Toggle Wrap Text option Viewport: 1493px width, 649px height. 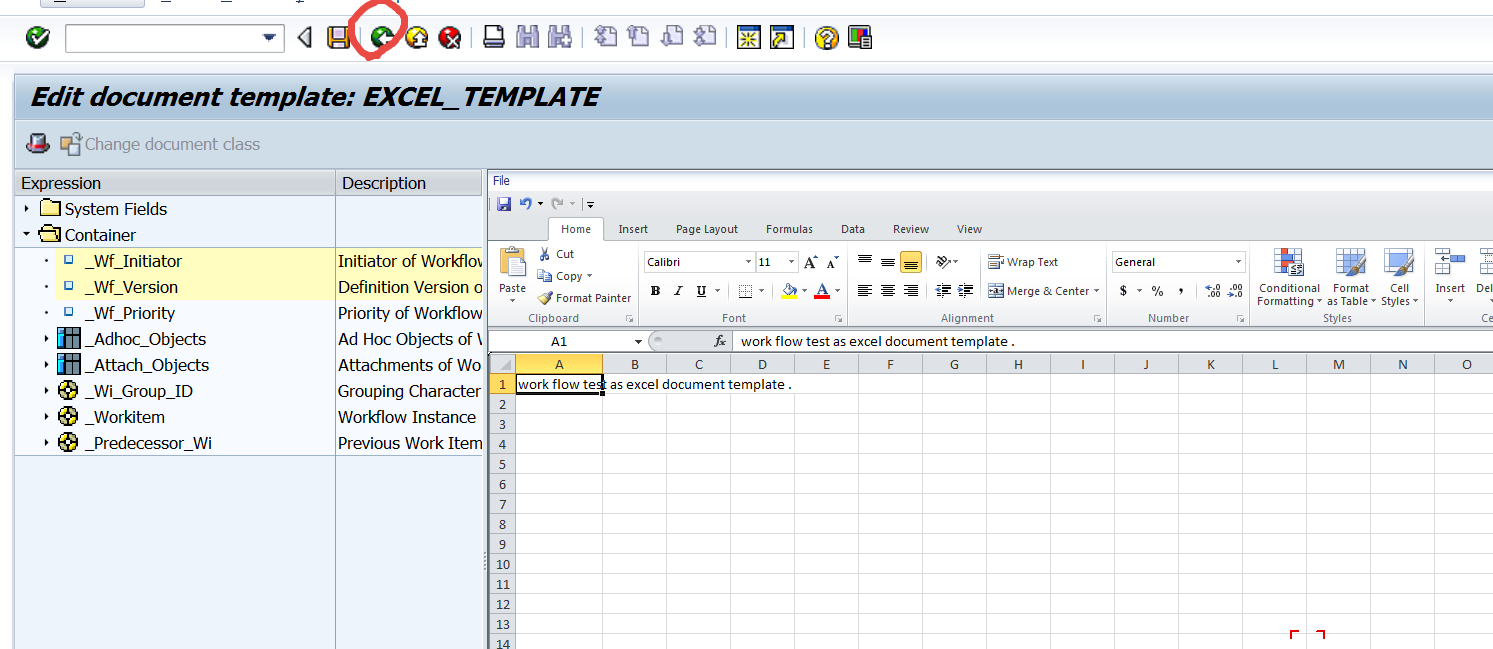[x=1023, y=262]
